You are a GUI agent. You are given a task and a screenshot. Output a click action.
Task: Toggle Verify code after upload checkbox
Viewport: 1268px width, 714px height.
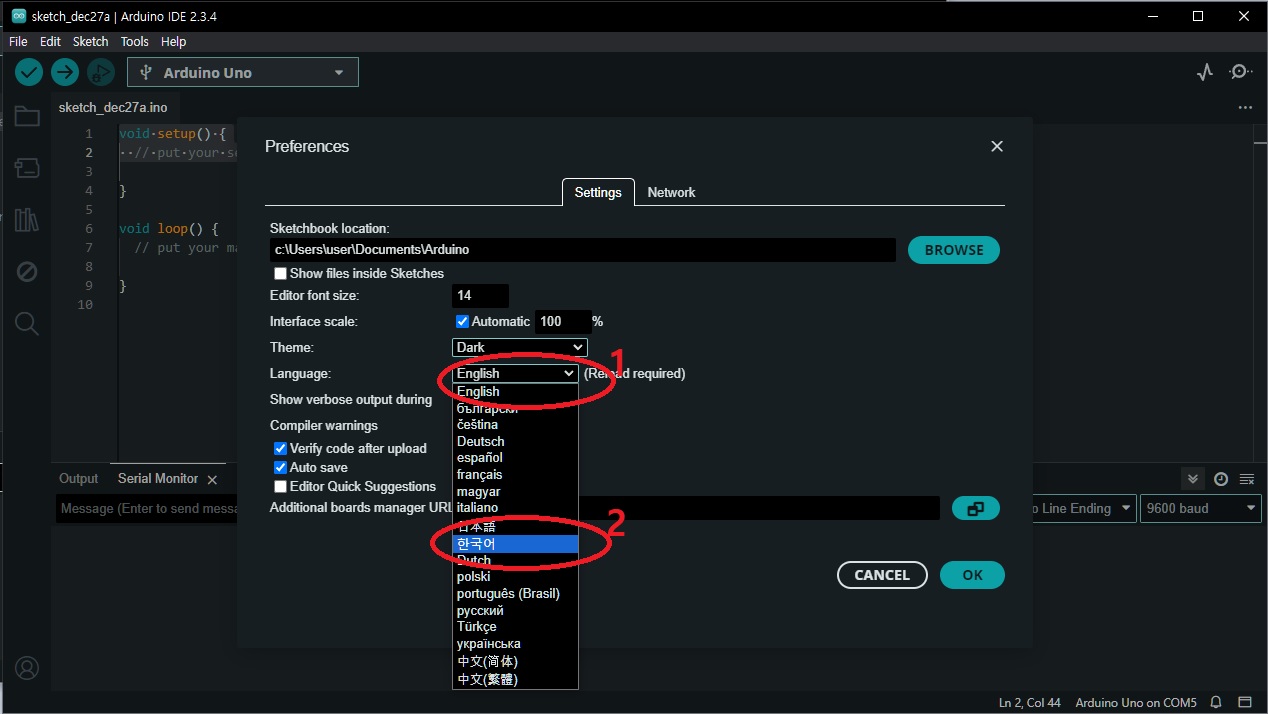(280, 448)
